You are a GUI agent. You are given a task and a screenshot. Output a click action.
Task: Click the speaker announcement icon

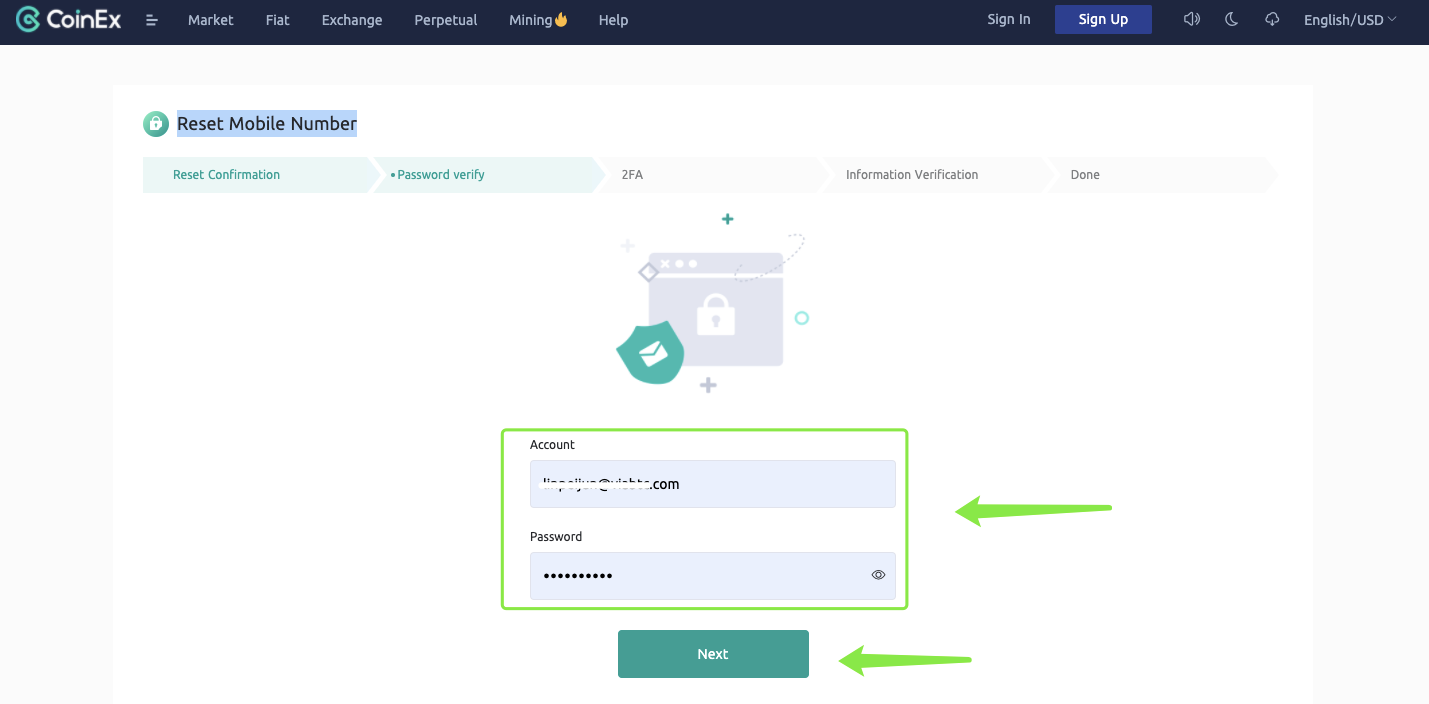[x=1191, y=18]
